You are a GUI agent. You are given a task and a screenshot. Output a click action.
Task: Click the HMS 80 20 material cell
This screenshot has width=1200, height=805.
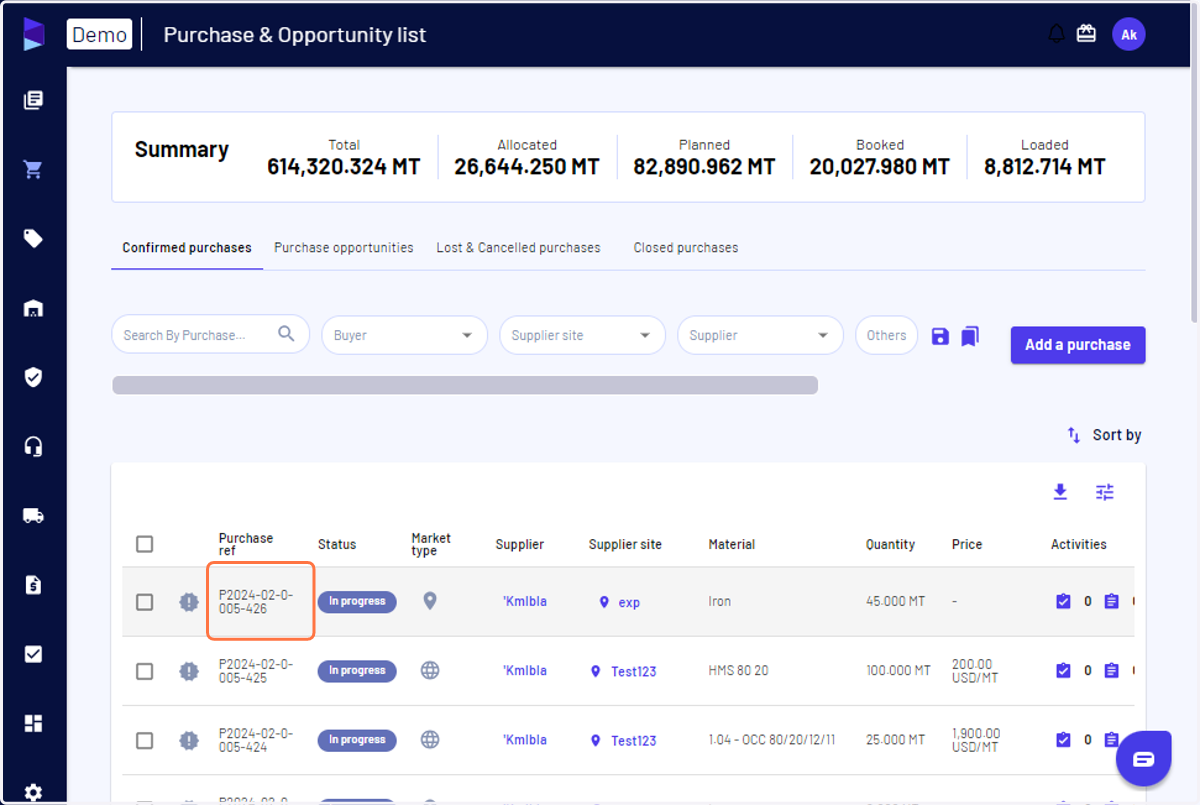(738, 671)
